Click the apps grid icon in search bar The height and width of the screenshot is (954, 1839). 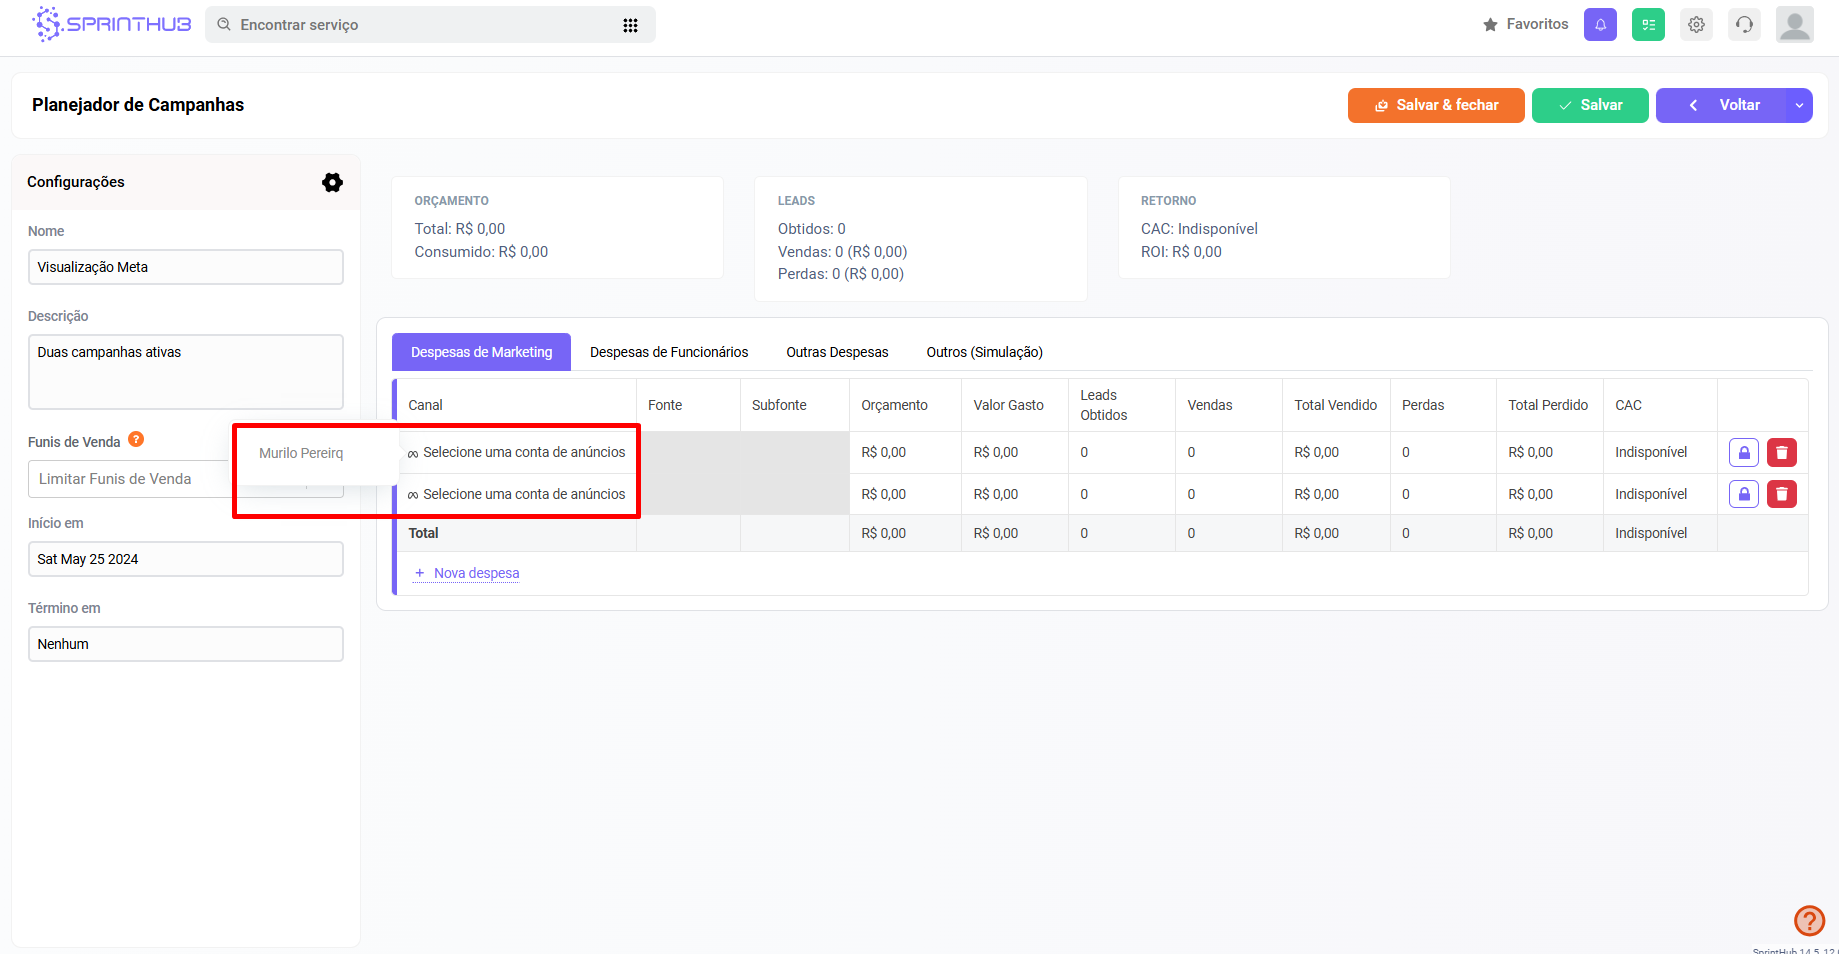630,25
